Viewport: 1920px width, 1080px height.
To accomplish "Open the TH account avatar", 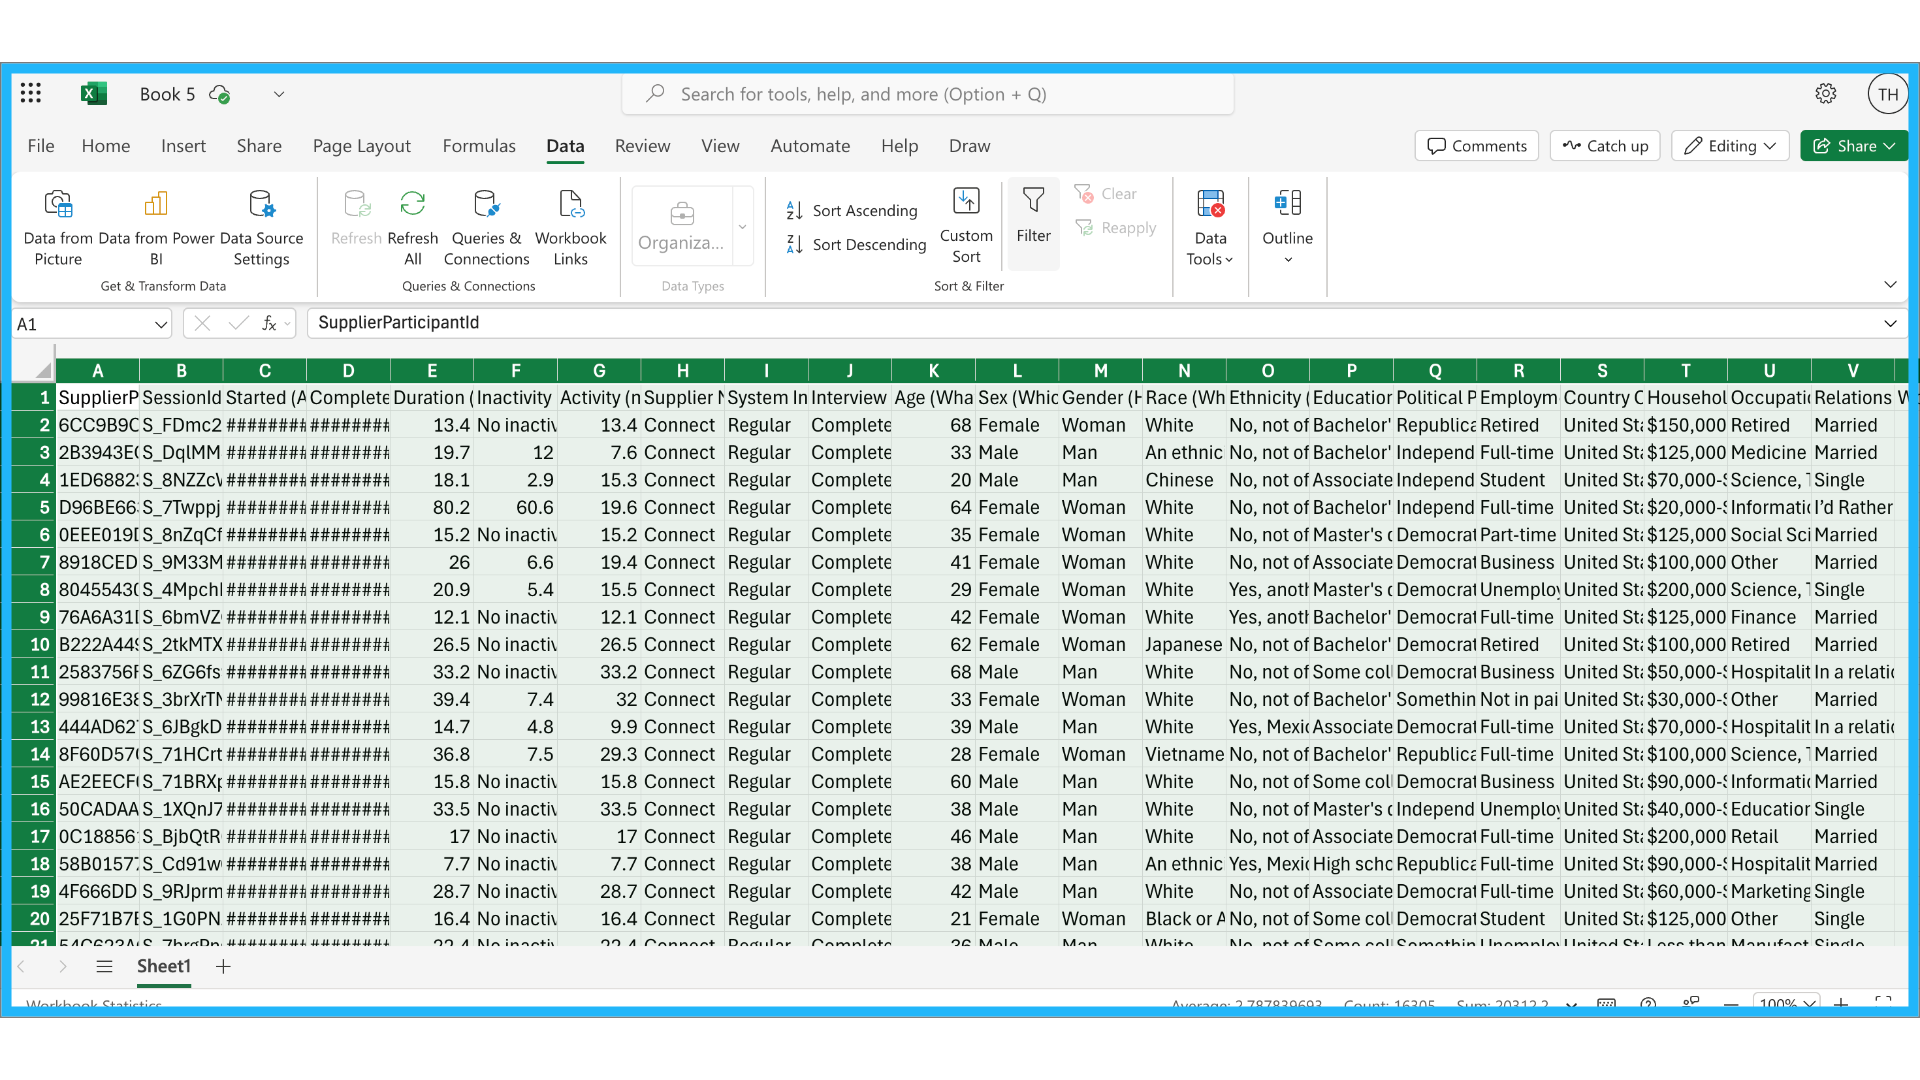I will coord(1887,94).
